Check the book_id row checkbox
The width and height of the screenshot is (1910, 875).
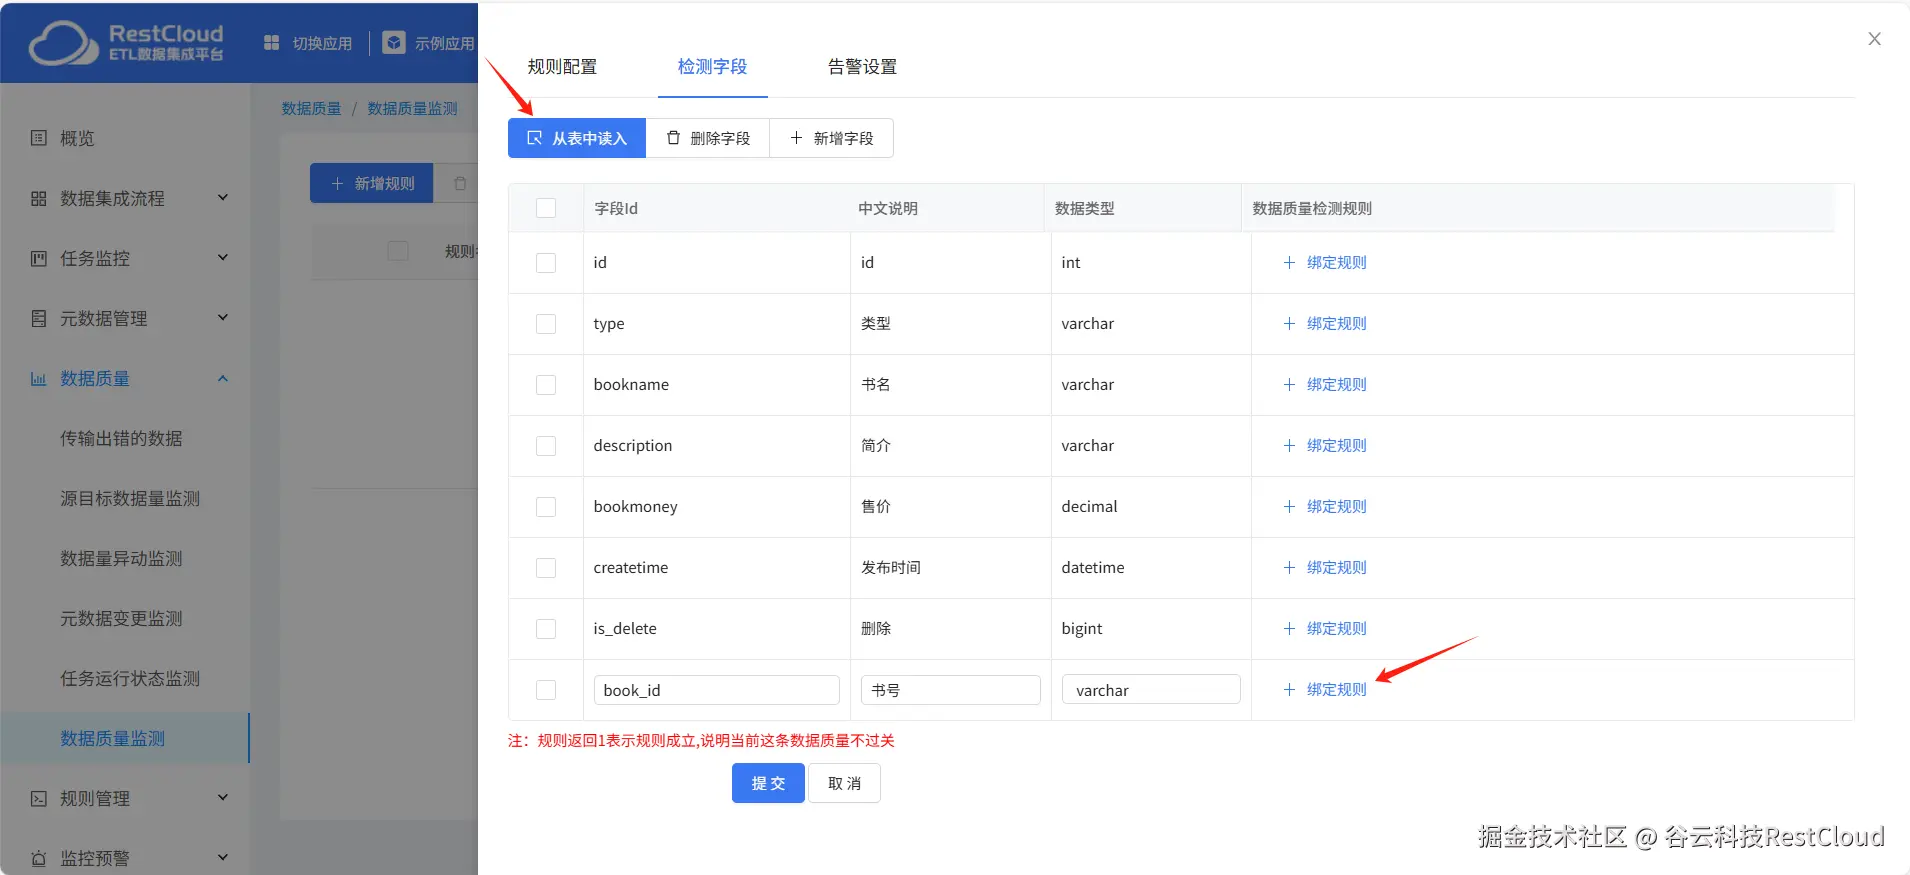(546, 690)
